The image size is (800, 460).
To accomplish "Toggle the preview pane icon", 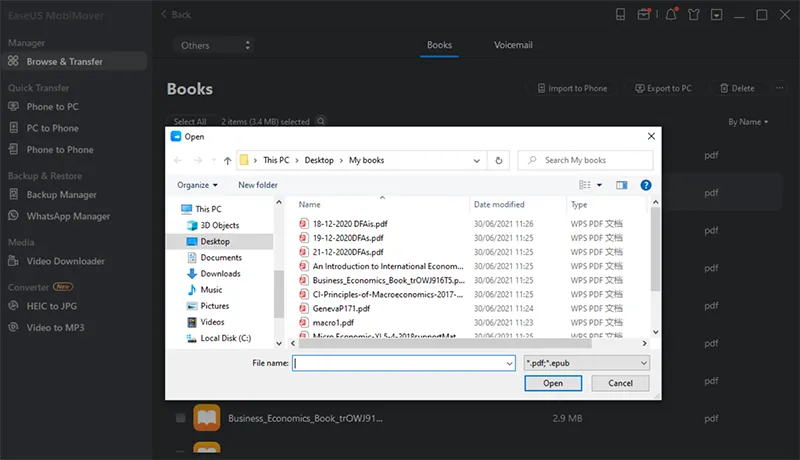I will pos(621,185).
